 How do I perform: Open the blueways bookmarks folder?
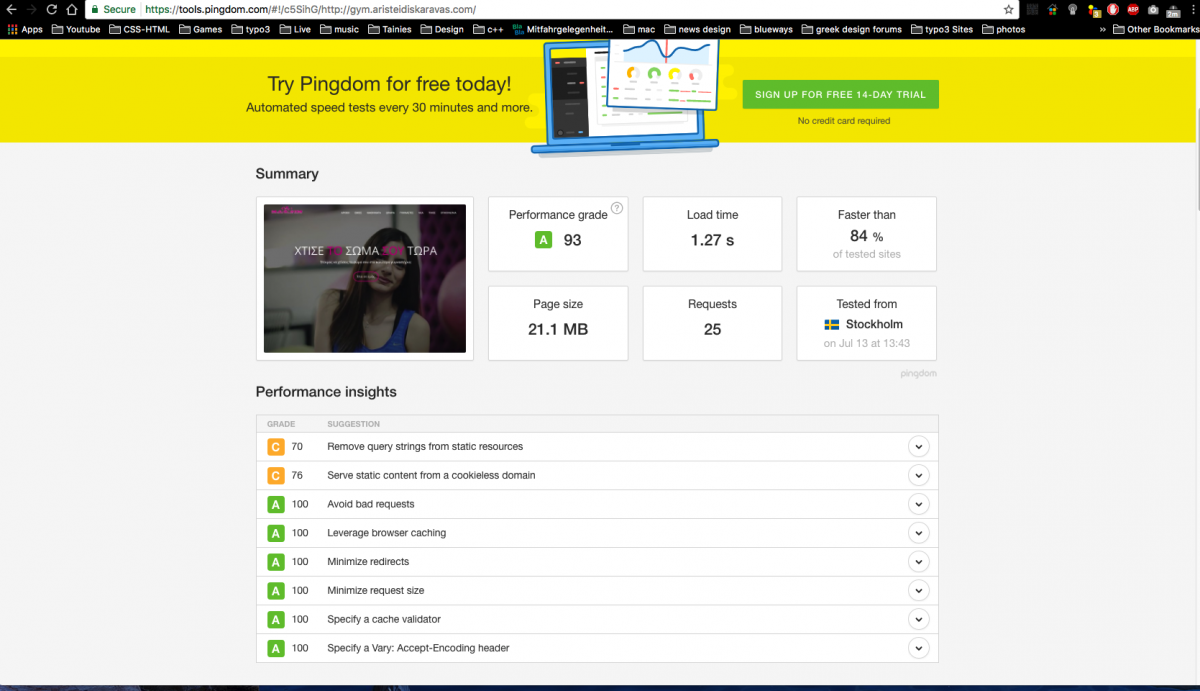(766, 29)
